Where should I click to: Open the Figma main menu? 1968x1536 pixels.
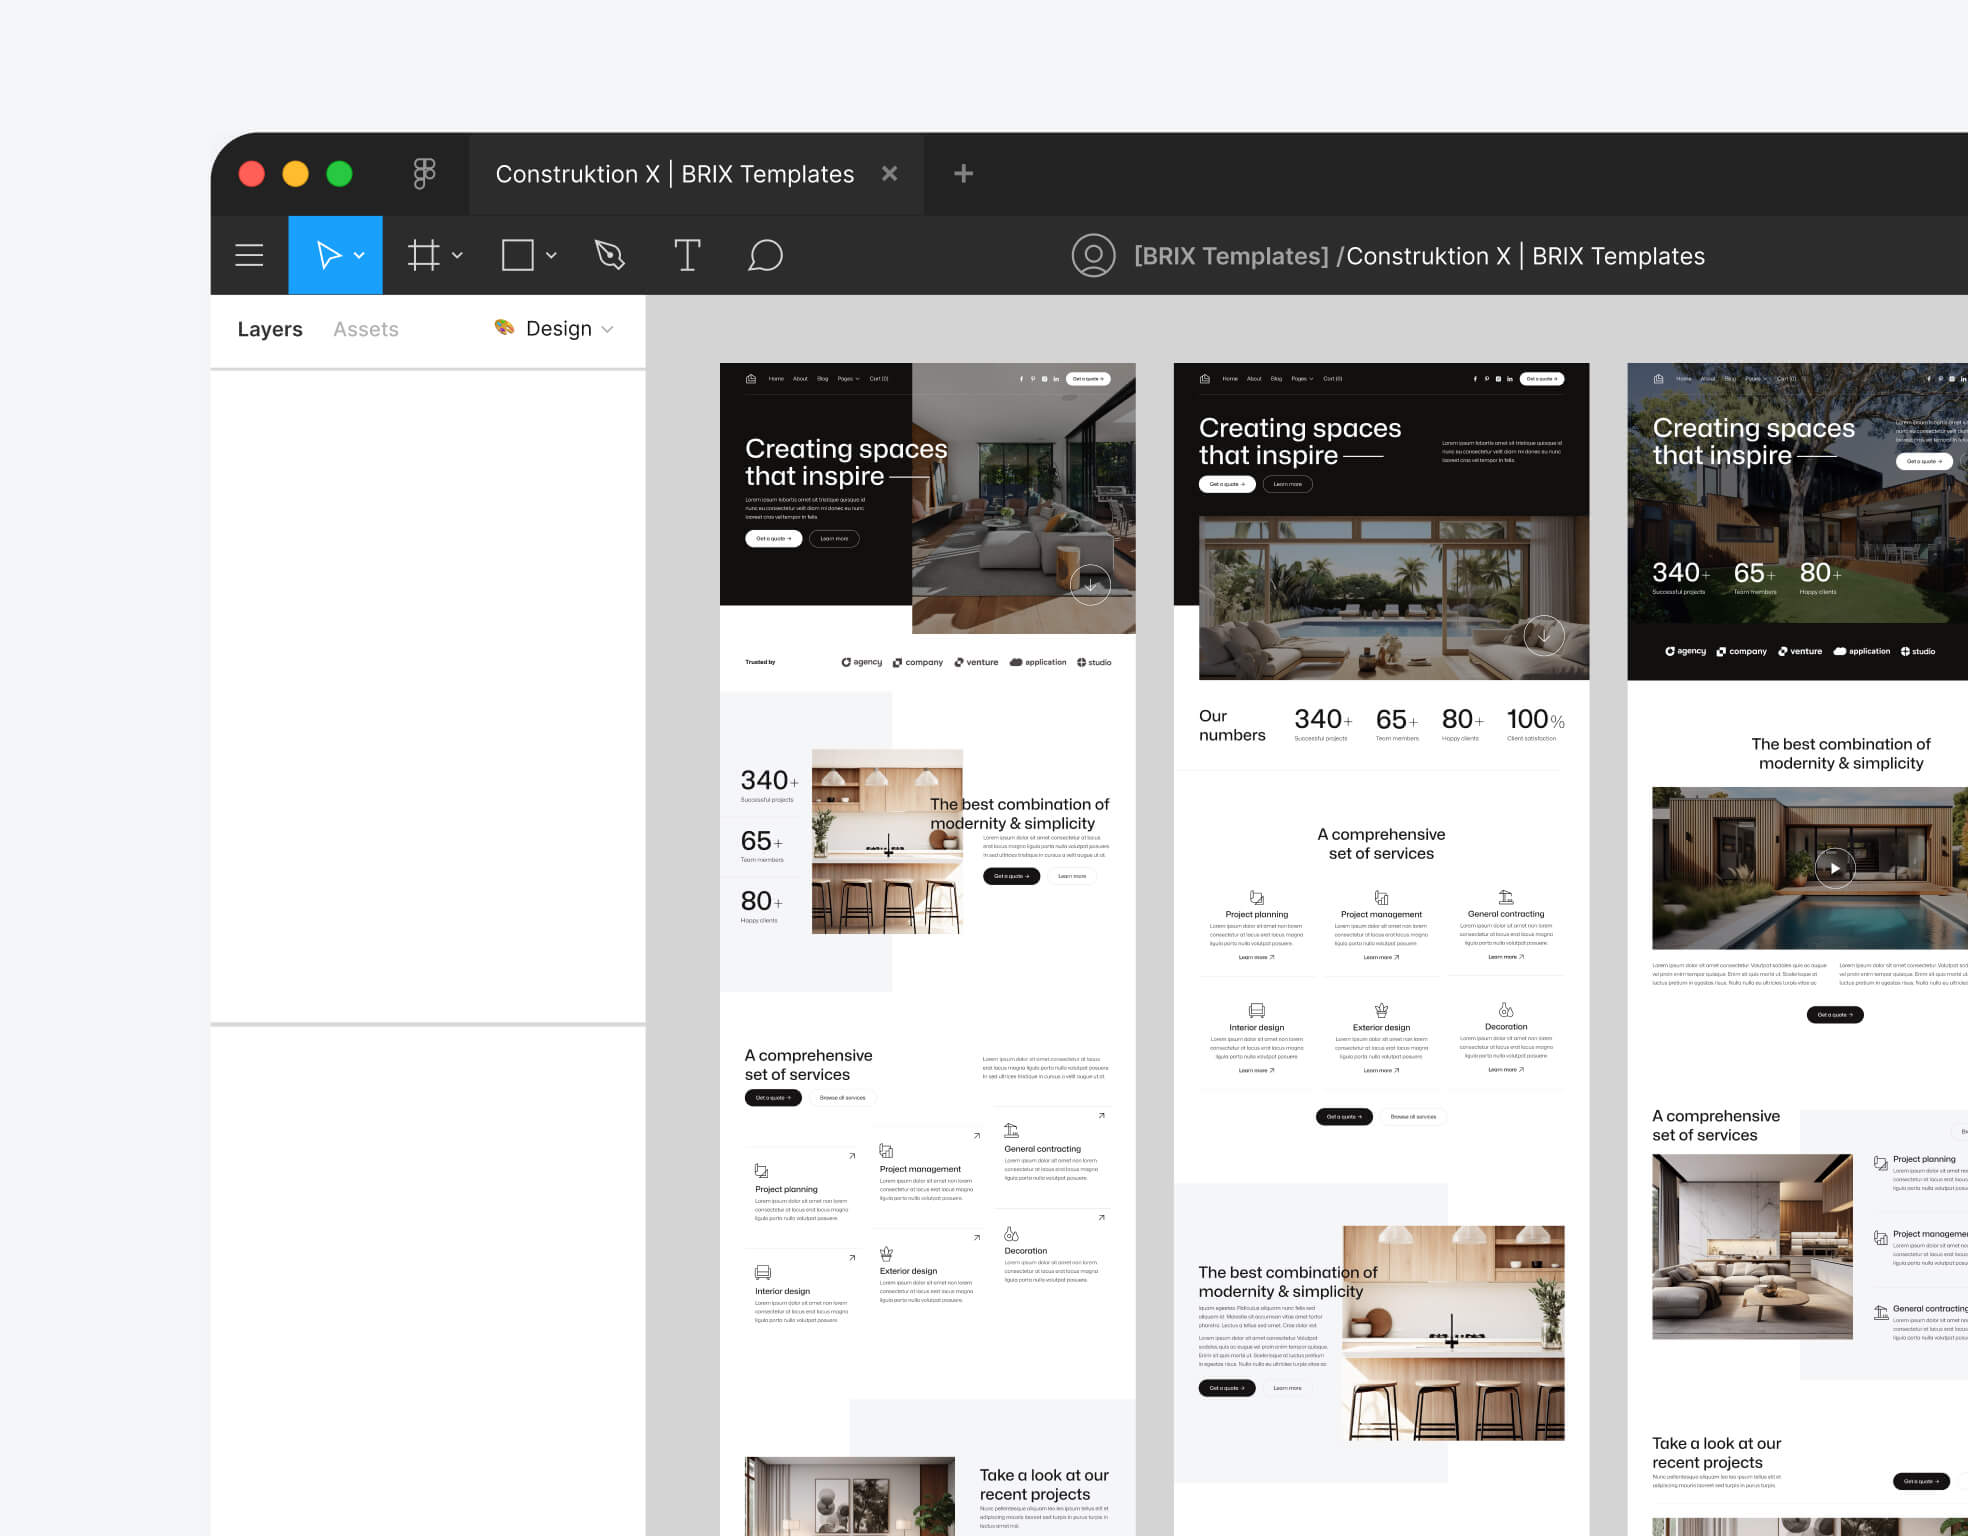coord(248,255)
